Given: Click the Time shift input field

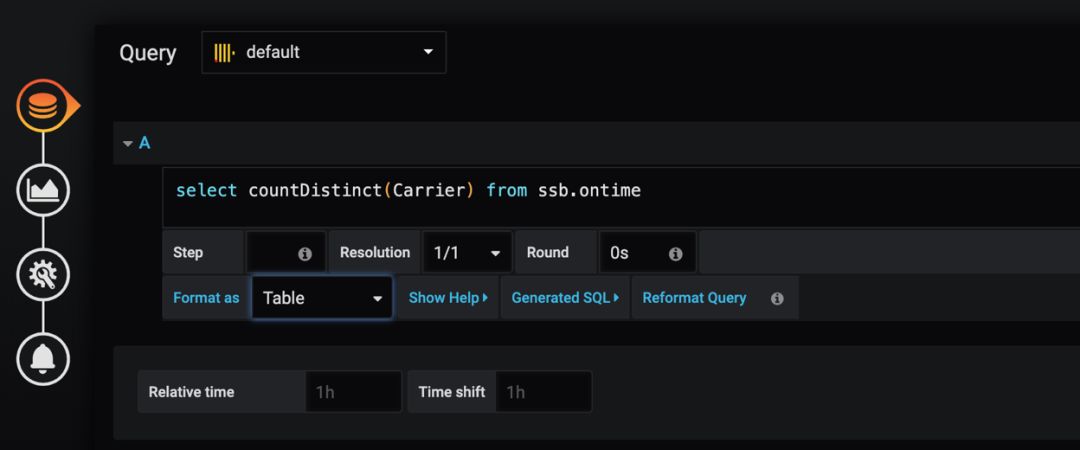Looking at the screenshot, I should click(543, 391).
